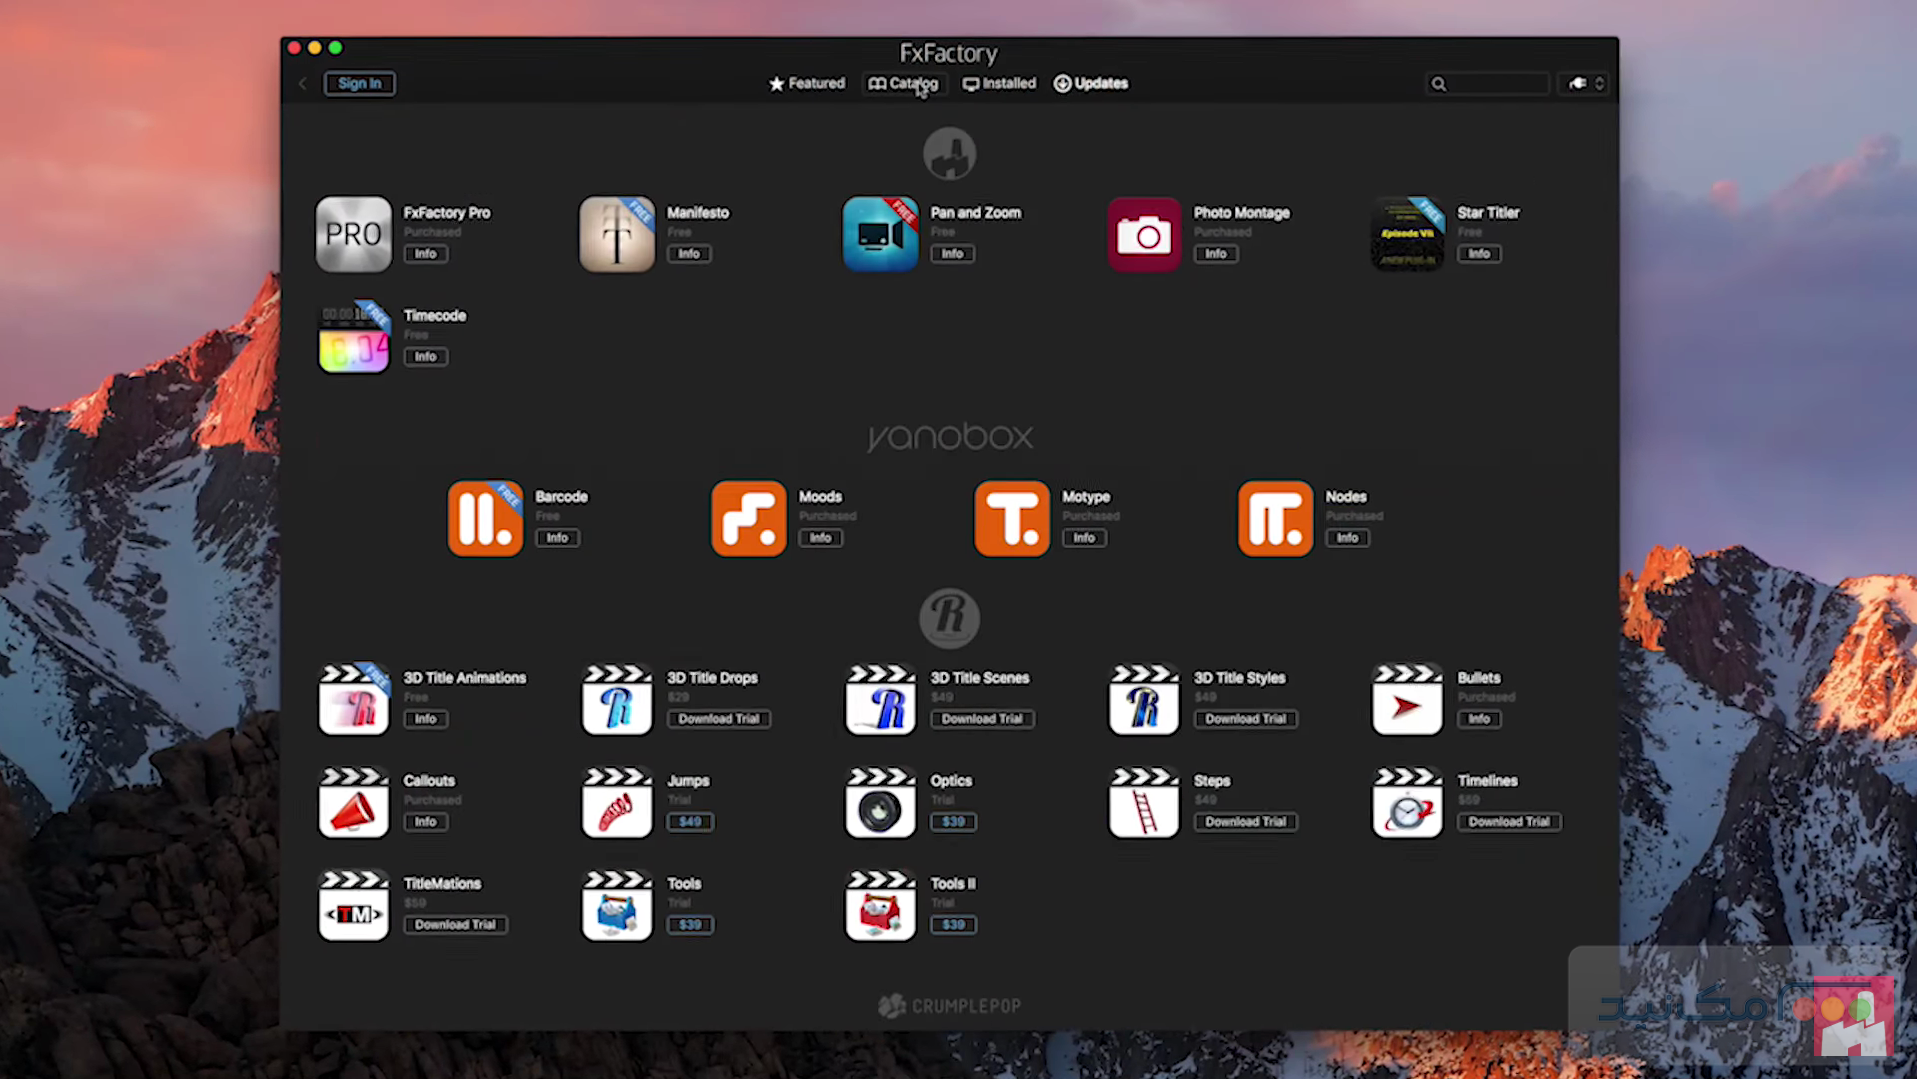Image resolution: width=1917 pixels, height=1079 pixels.
Task: Click the Yanobox Nodes icon
Action: pyautogui.click(x=1275, y=518)
